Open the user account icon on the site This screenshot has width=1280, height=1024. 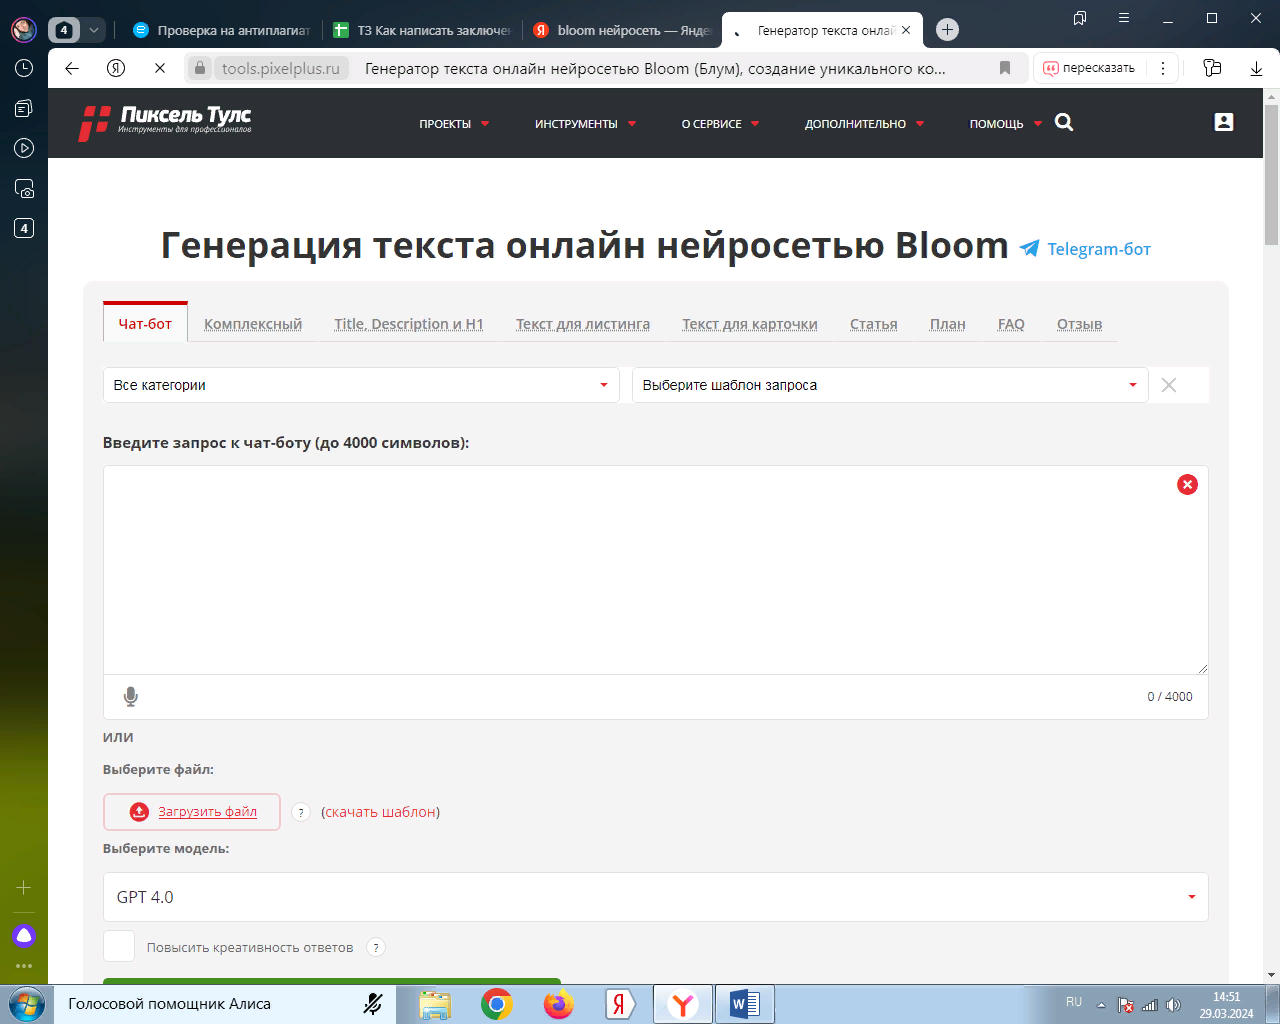1224,122
